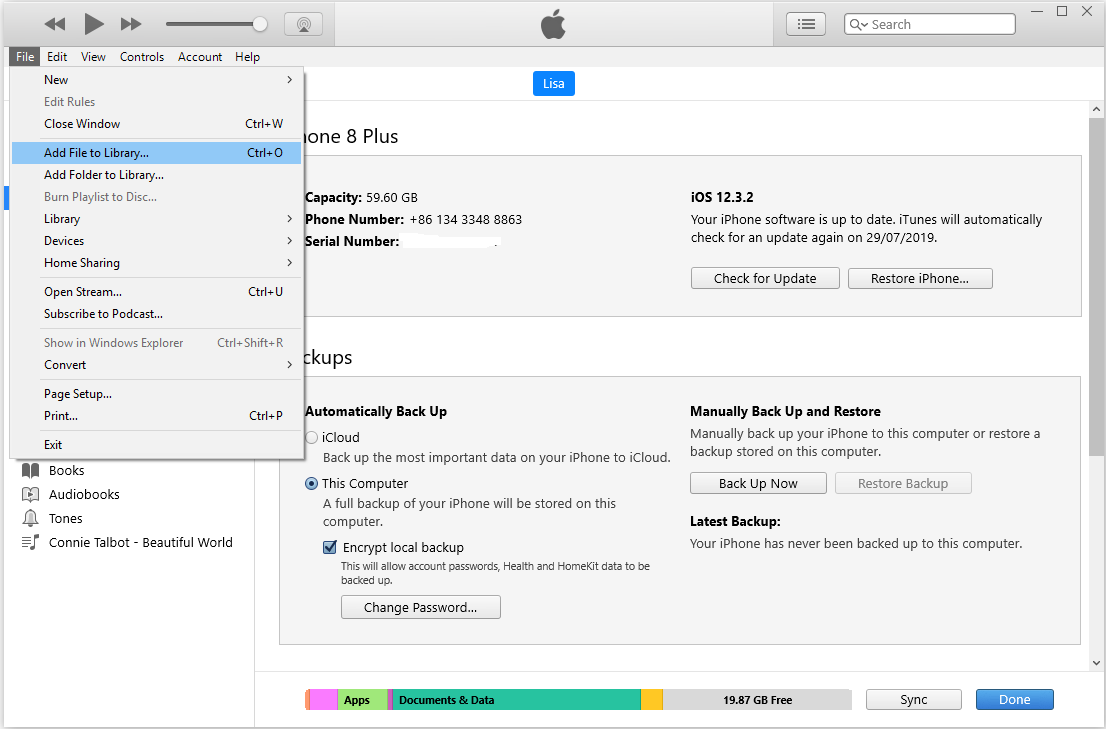Click the vertical scrollbar thumb

[1096, 288]
